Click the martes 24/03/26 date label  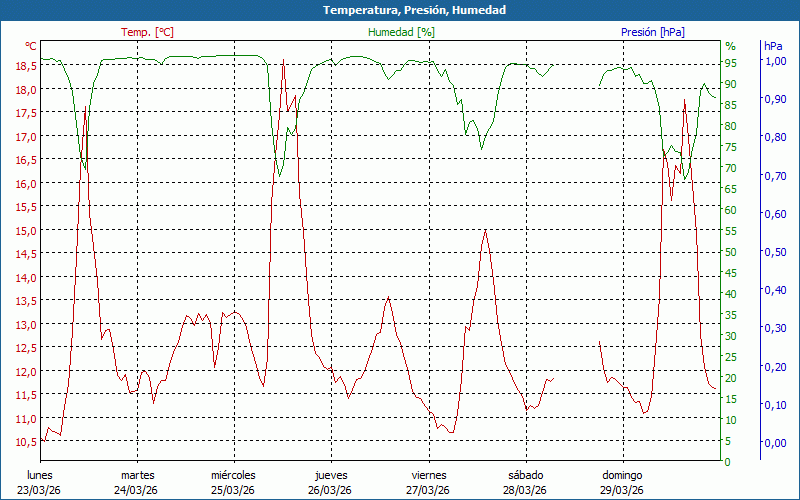[137, 482]
